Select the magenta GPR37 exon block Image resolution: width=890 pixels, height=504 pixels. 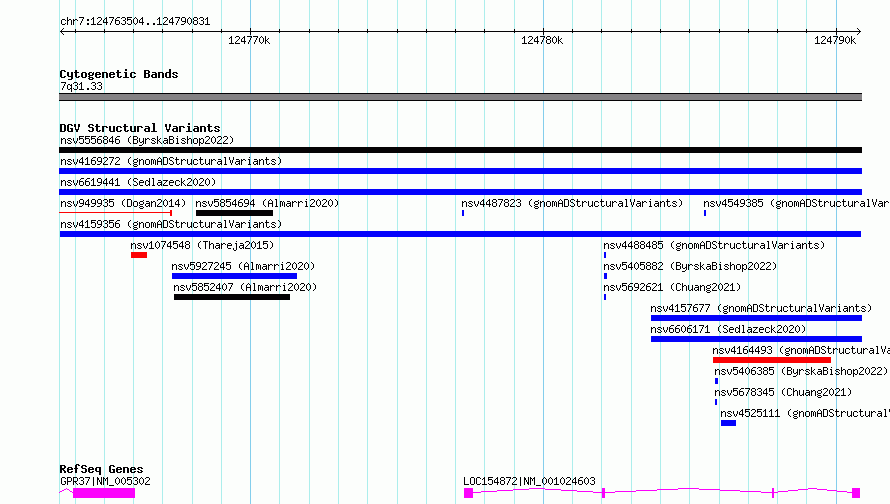point(104,493)
